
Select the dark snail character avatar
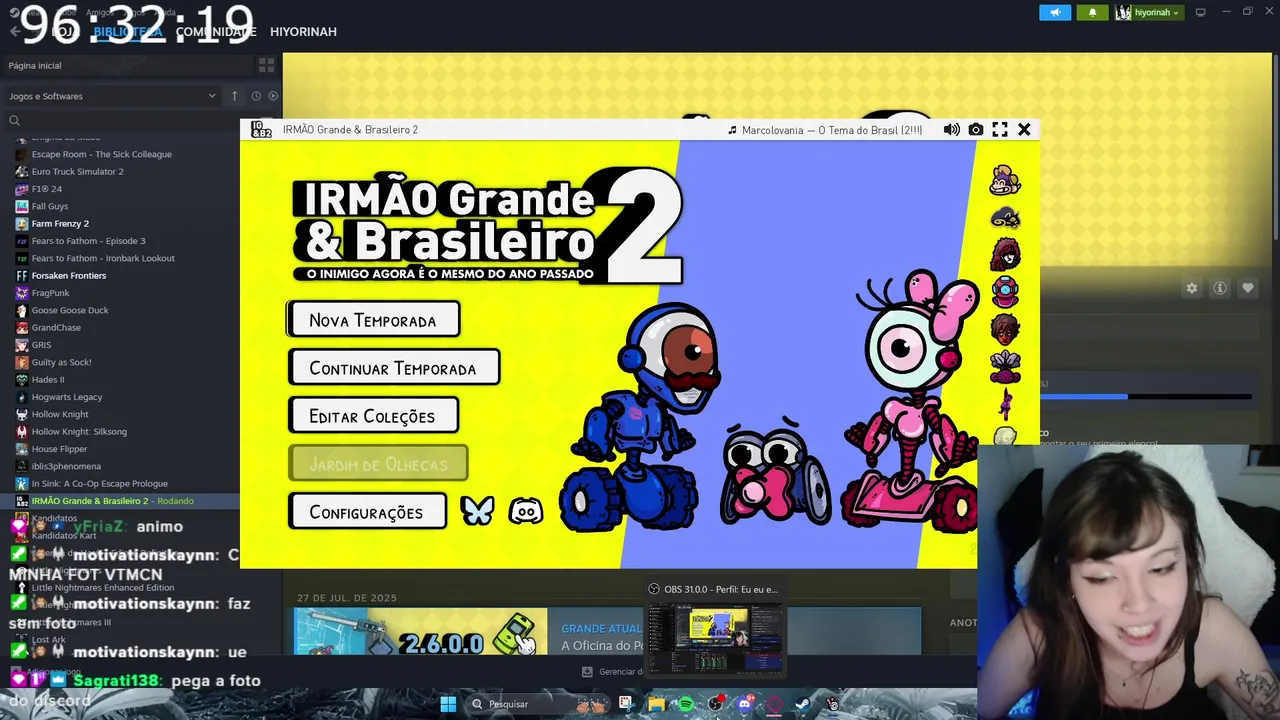1005,217
